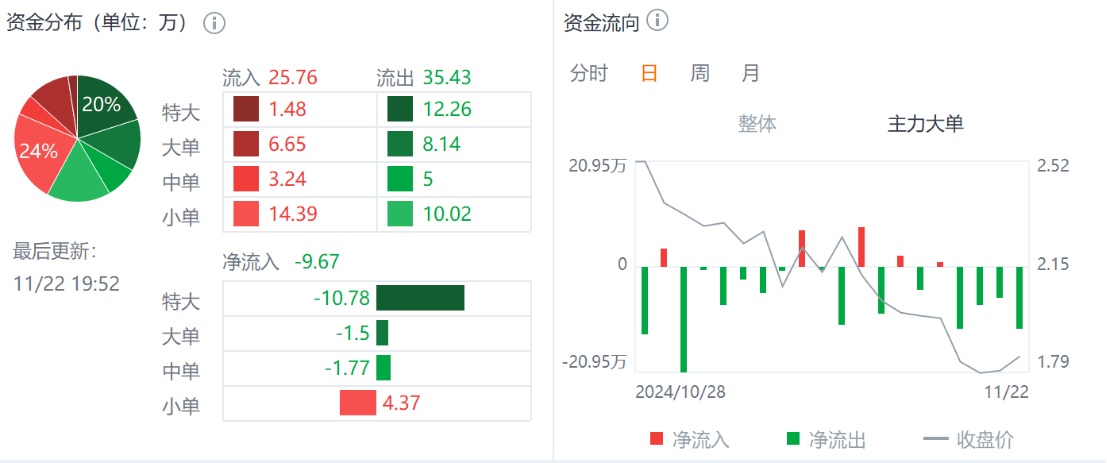Image resolution: width=1107 pixels, height=463 pixels.
Task: Select the 日 daily tab
Action: (649, 73)
